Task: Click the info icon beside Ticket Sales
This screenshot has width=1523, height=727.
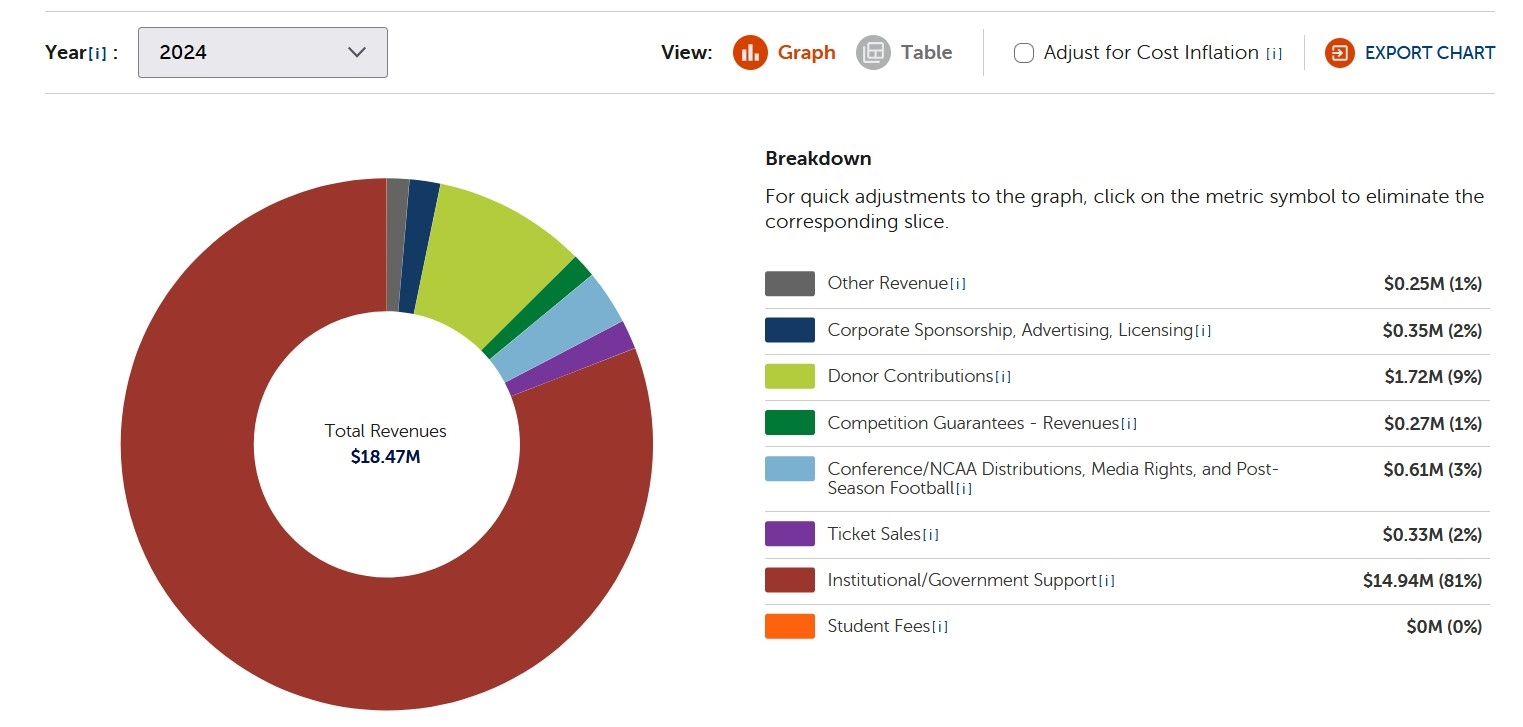Action: point(929,534)
